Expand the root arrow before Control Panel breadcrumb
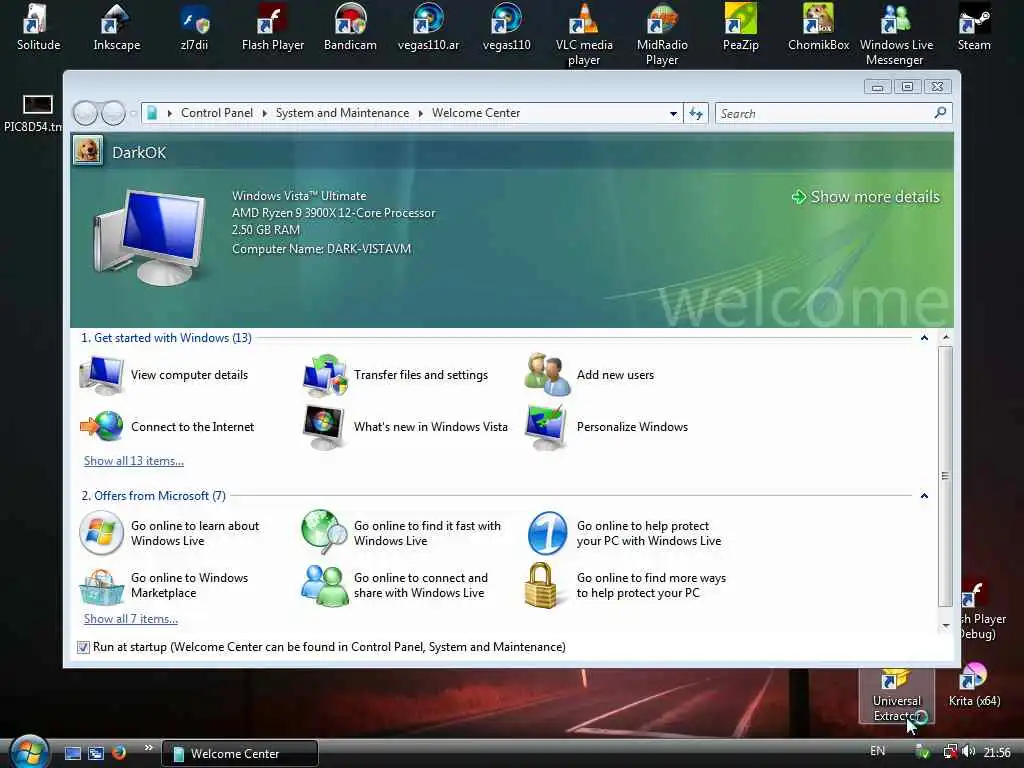 coord(170,114)
